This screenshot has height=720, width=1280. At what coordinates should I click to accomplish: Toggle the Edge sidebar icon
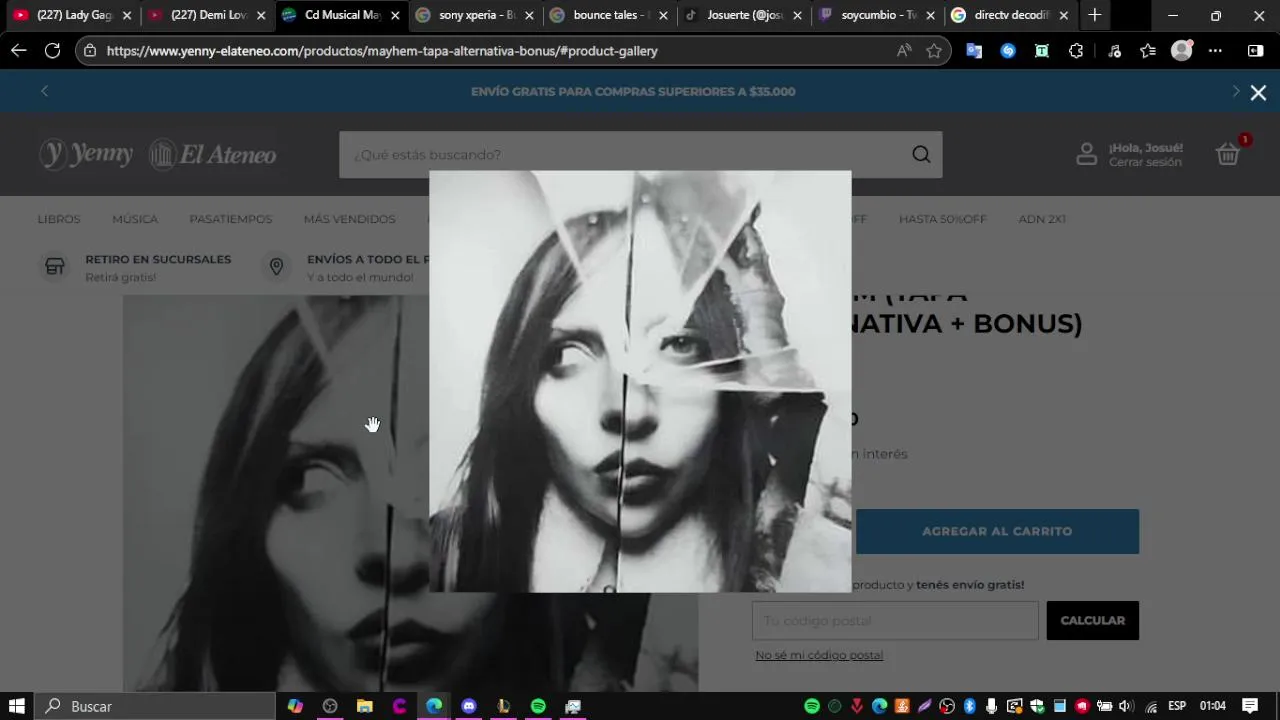tap(1256, 50)
